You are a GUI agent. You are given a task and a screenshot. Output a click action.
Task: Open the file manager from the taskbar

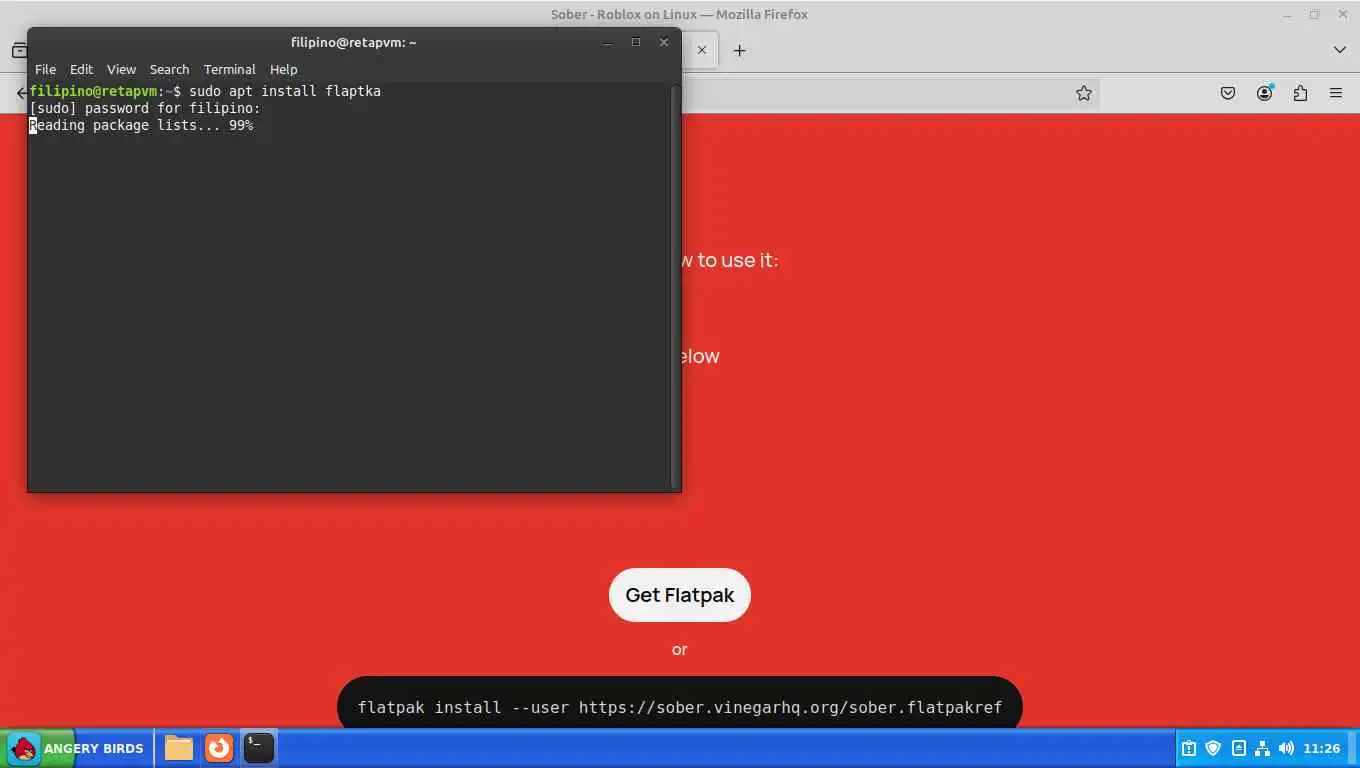(179, 748)
